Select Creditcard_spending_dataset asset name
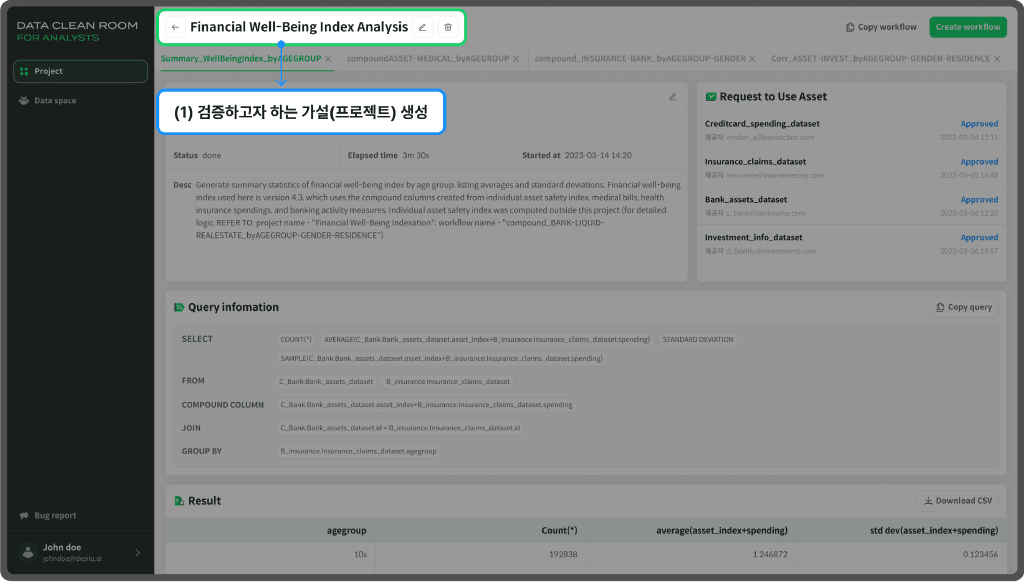Screen dimensions: 1024x582 pyautogui.click(x=762, y=124)
